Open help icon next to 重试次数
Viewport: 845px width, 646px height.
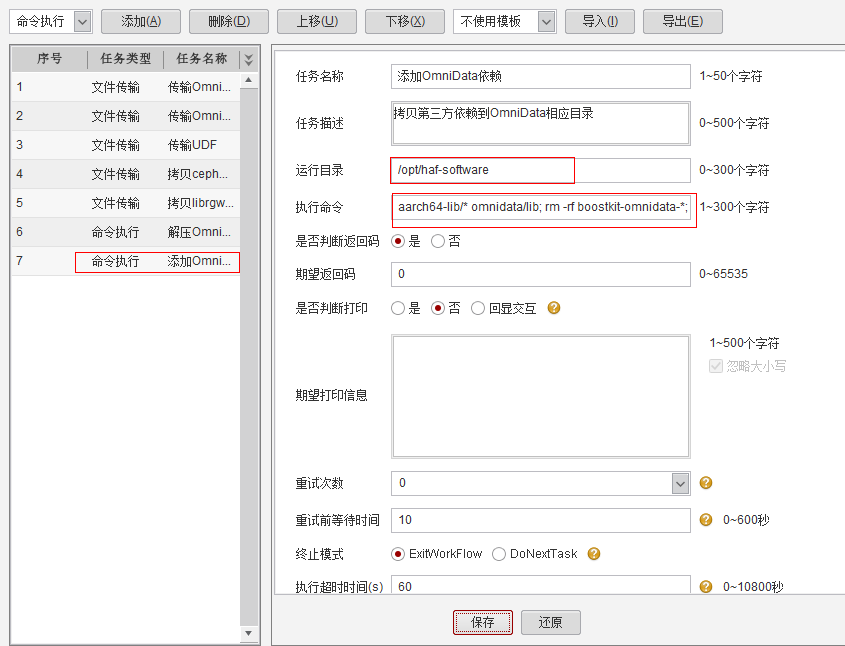705,483
